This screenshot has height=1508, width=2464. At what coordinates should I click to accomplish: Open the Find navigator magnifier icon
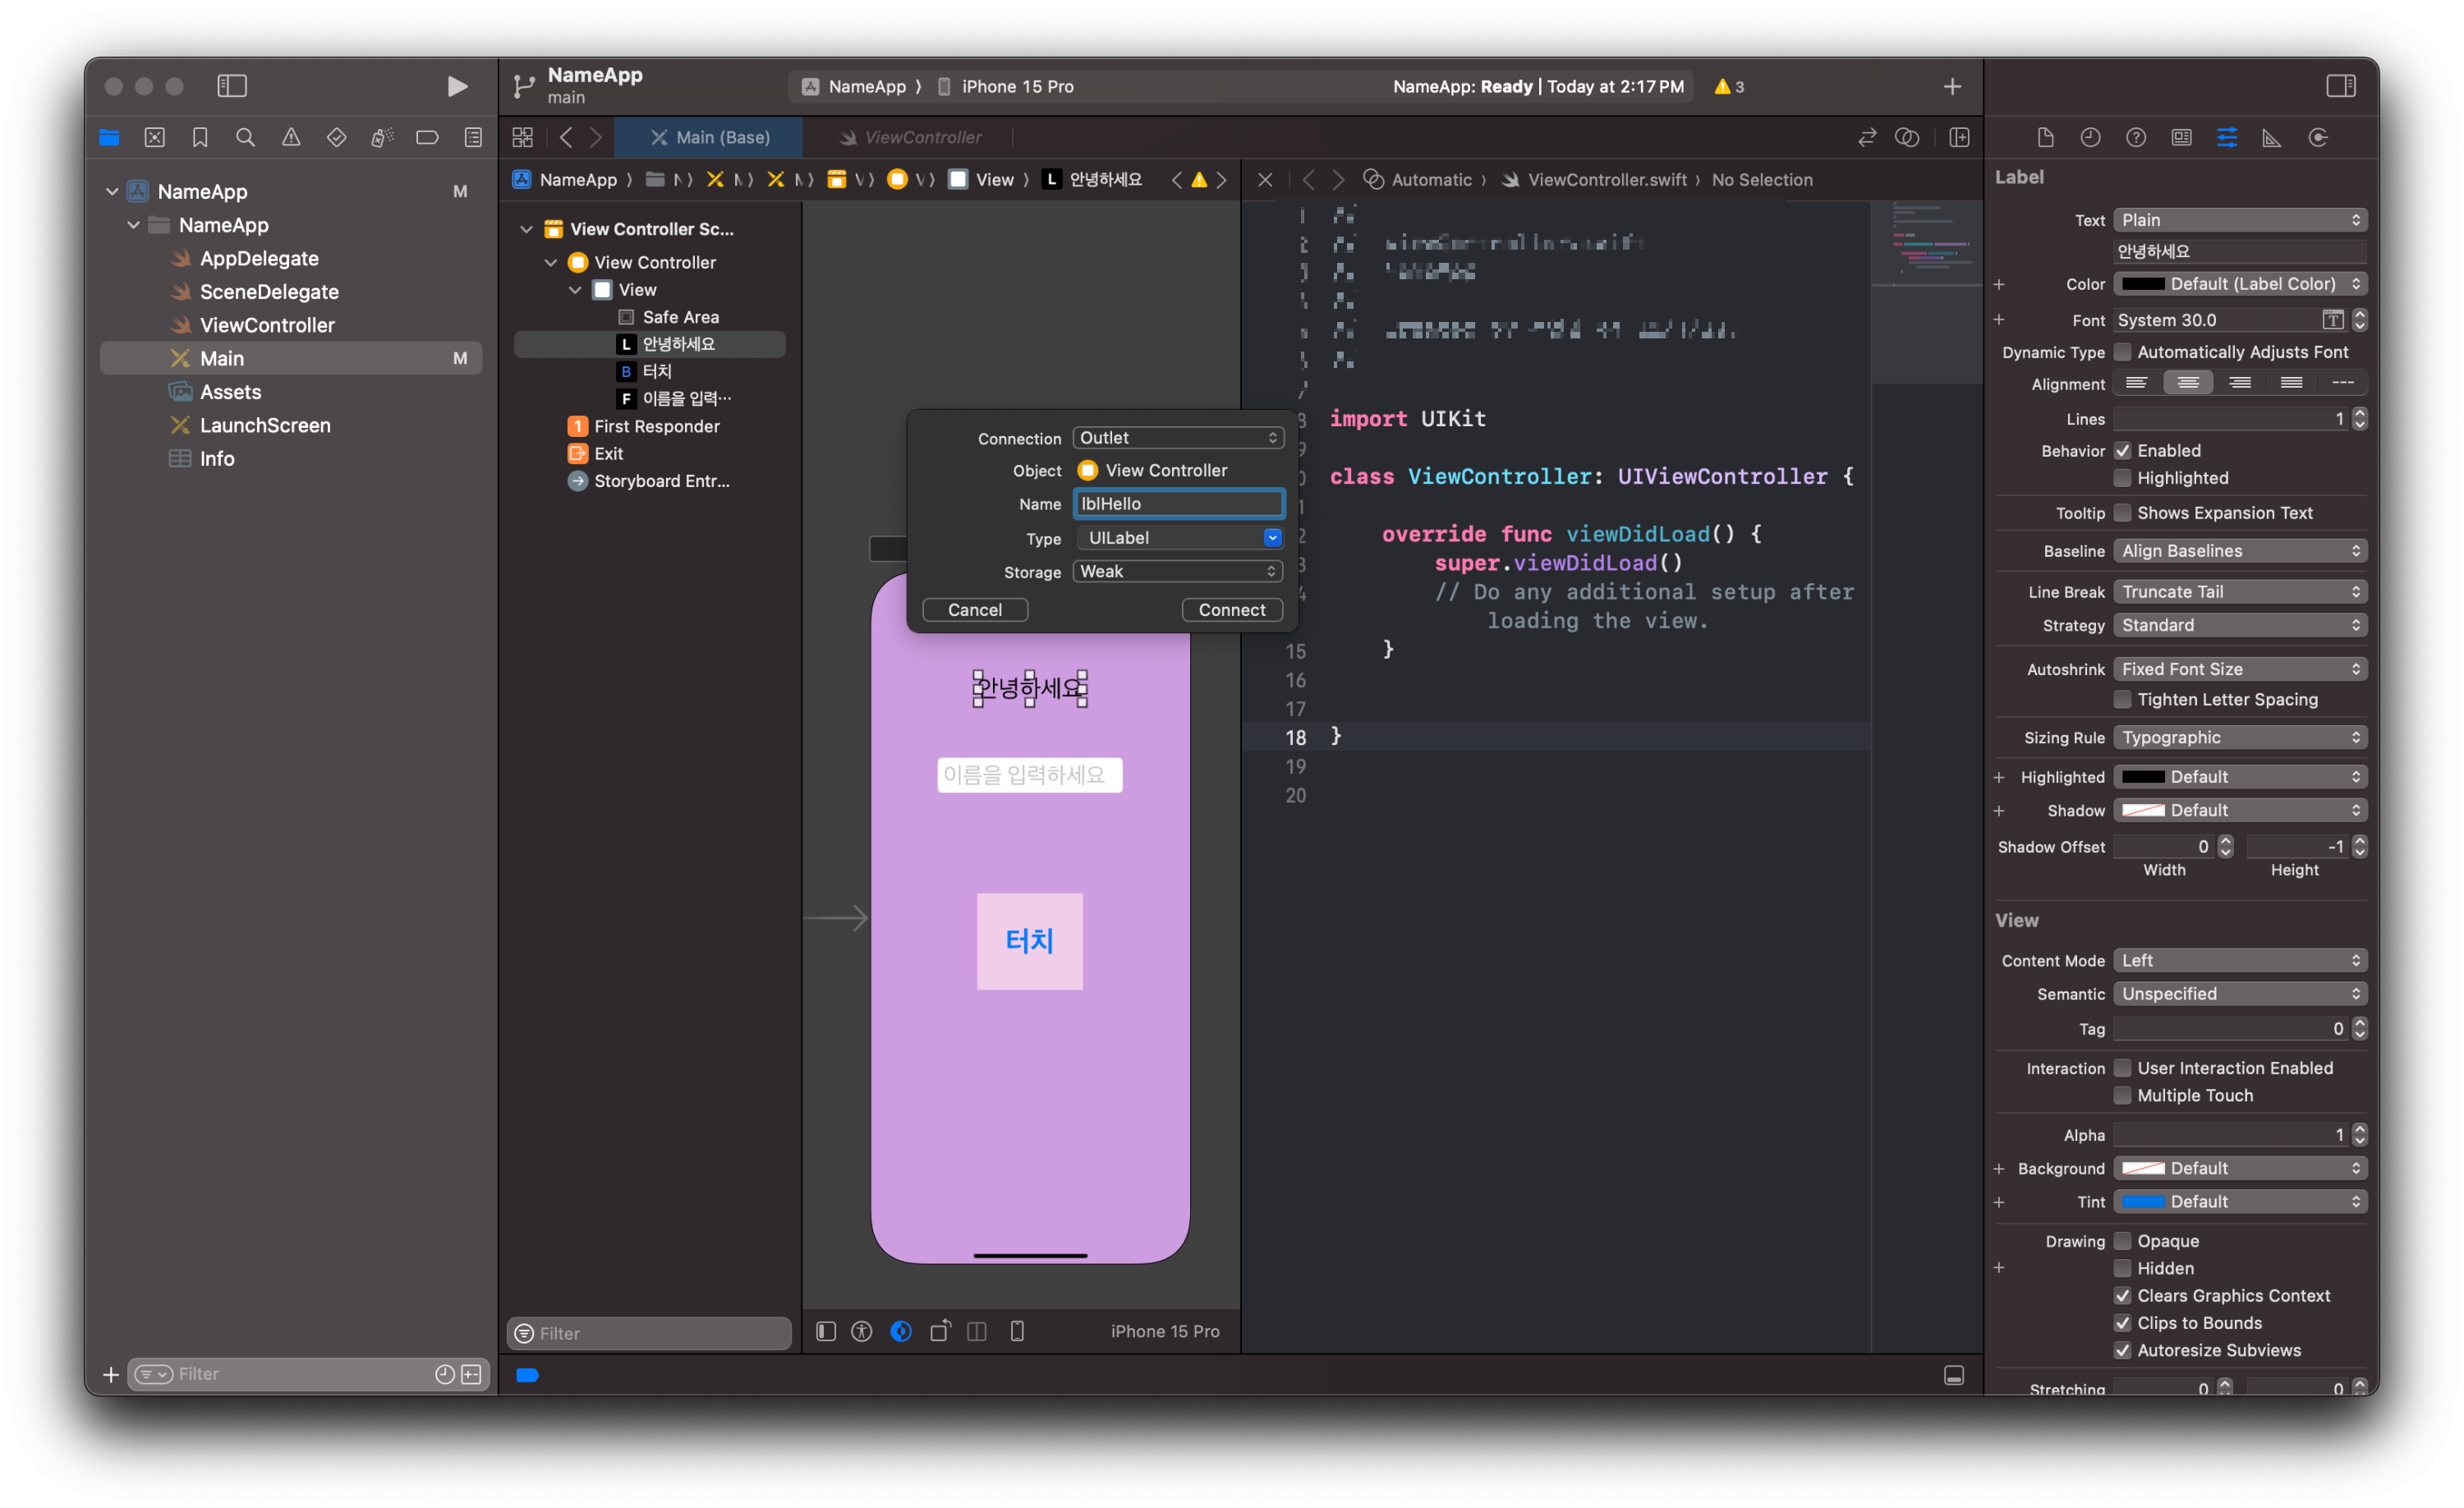pyautogui.click(x=245, y=137)
